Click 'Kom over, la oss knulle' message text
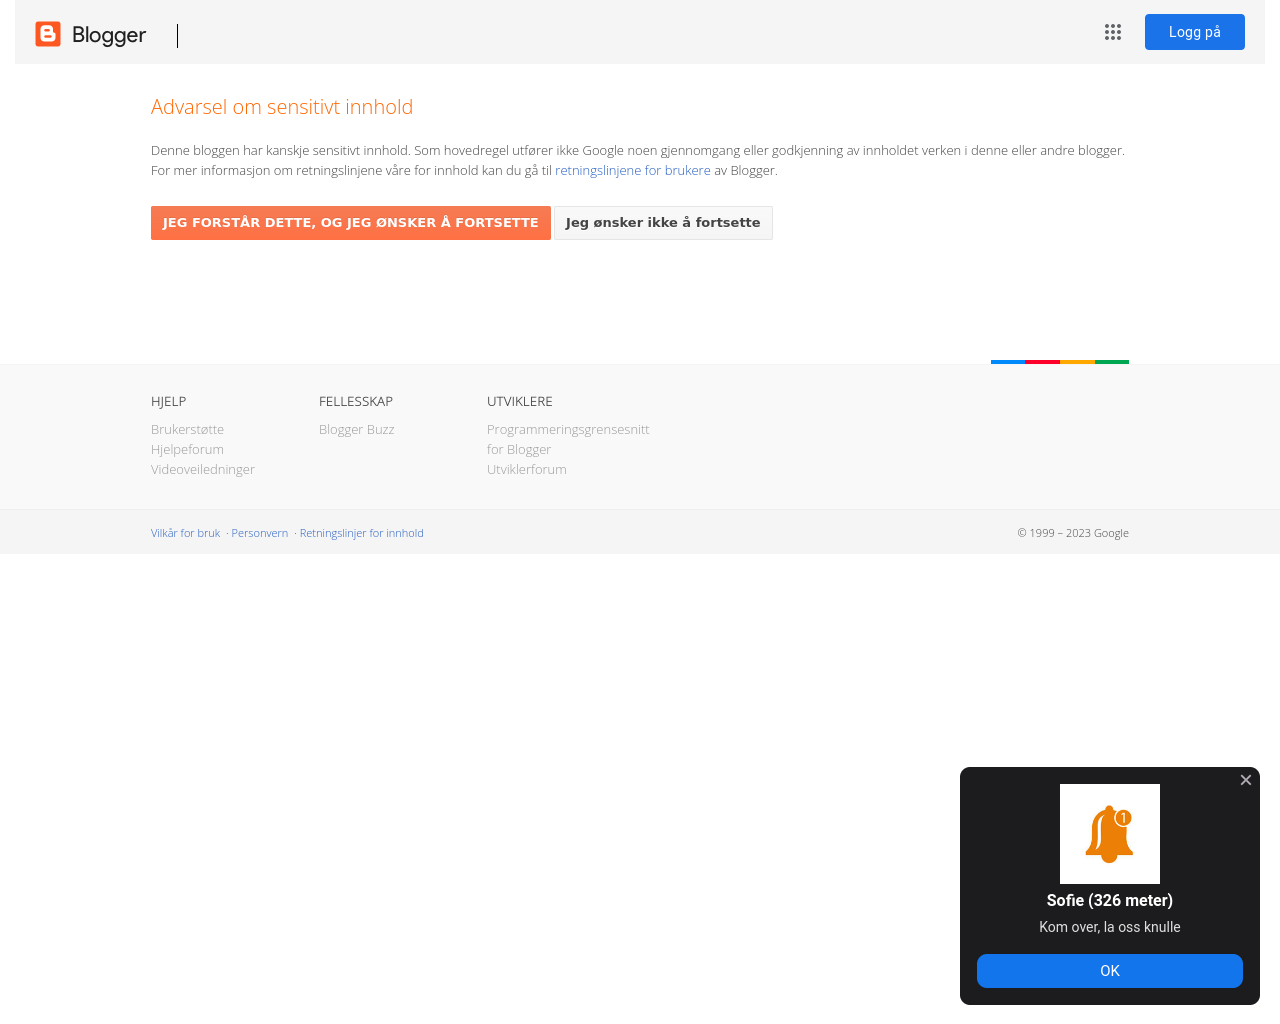The height and width of the screenshot is (1024, 1280). tap(1110, 927)
